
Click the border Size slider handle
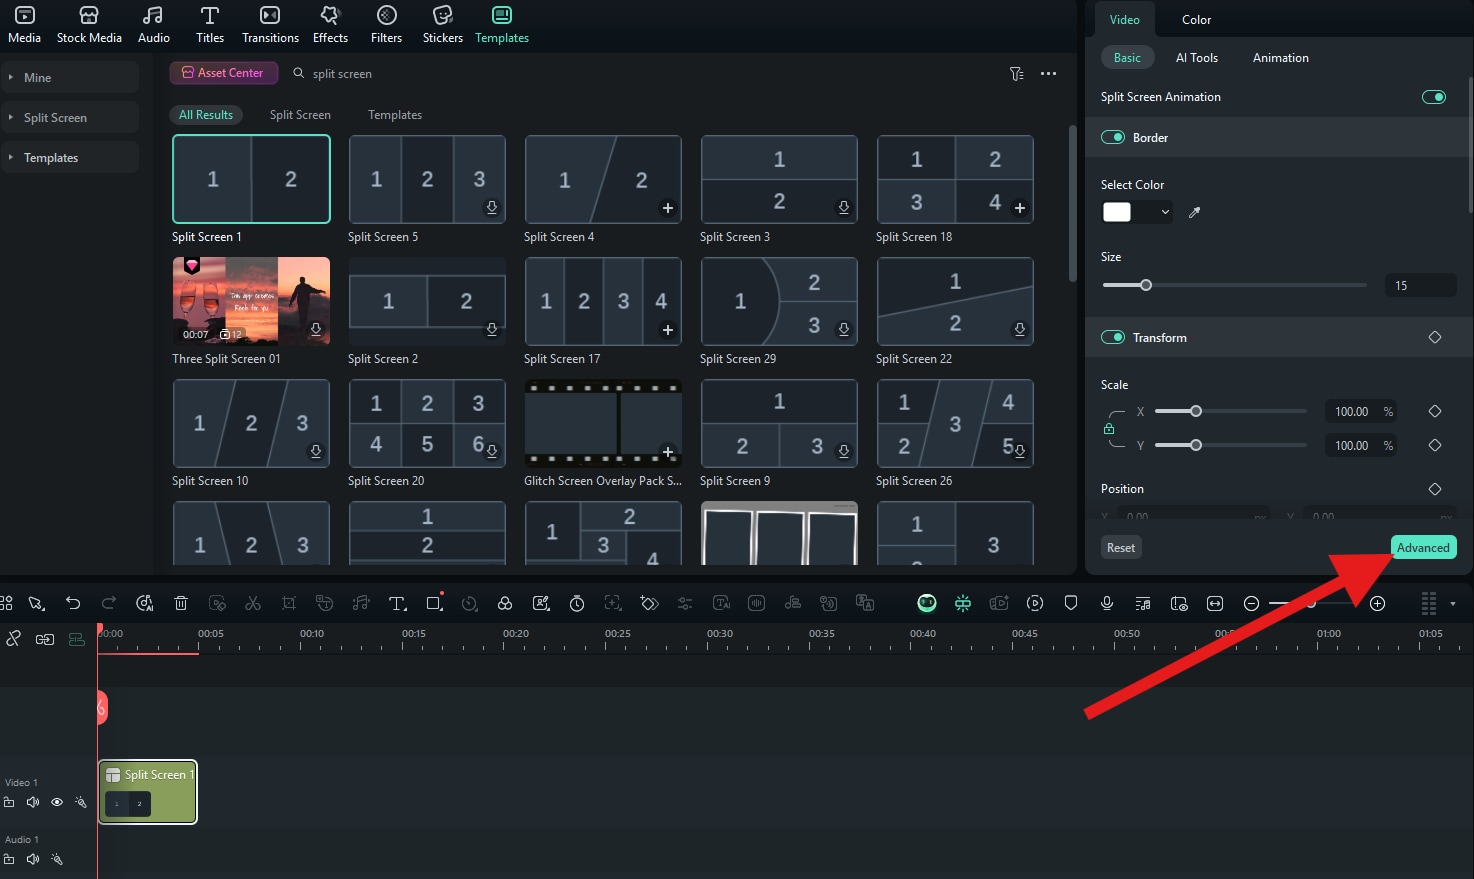tap(1146, 285)
